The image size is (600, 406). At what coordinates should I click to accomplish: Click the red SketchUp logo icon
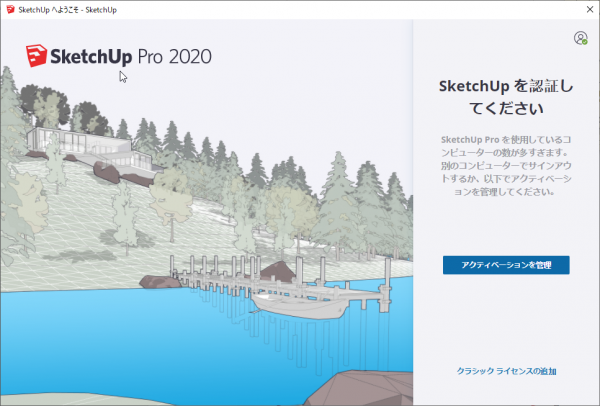(x=39, y=55)
